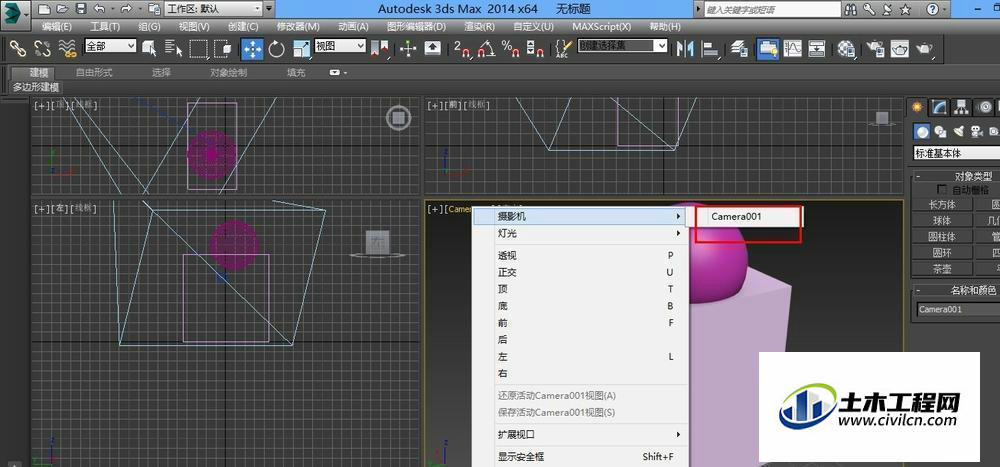
Task: Activate the Select and Rotate tool
Action: point(276,48)
